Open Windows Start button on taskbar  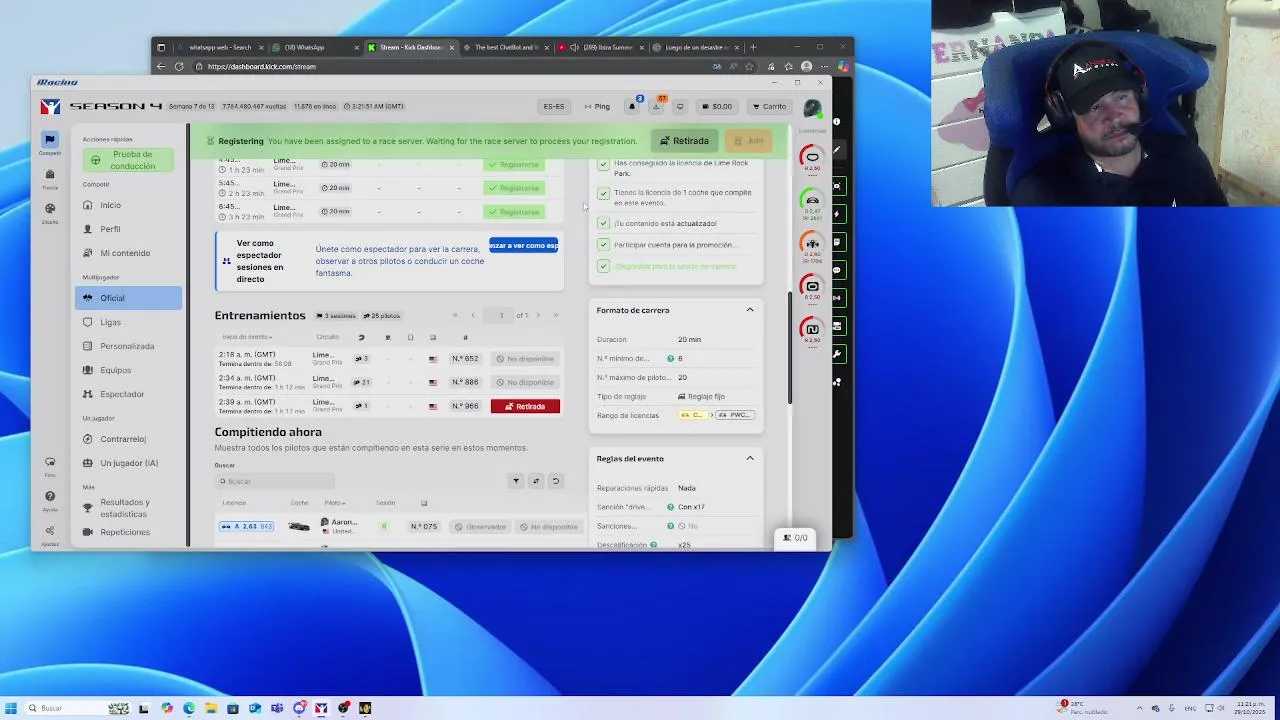tap(11, 708)
